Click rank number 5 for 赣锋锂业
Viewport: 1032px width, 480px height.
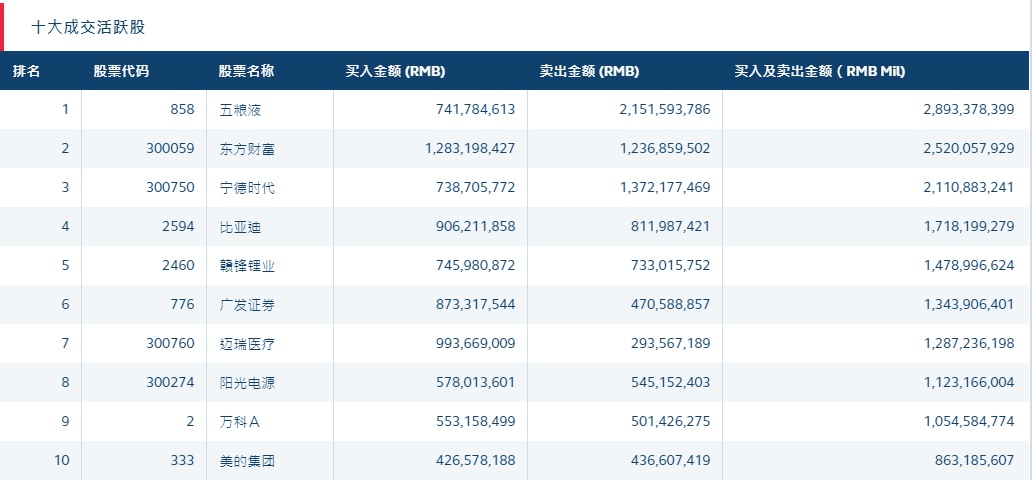pos(65,265)
